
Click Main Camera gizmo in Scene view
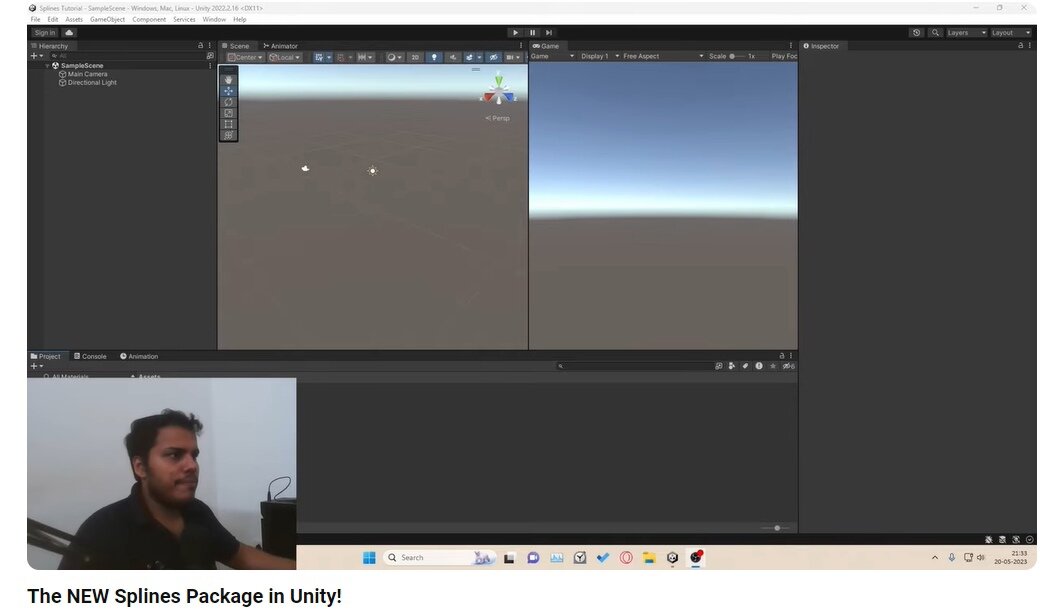tap(305, 168)
